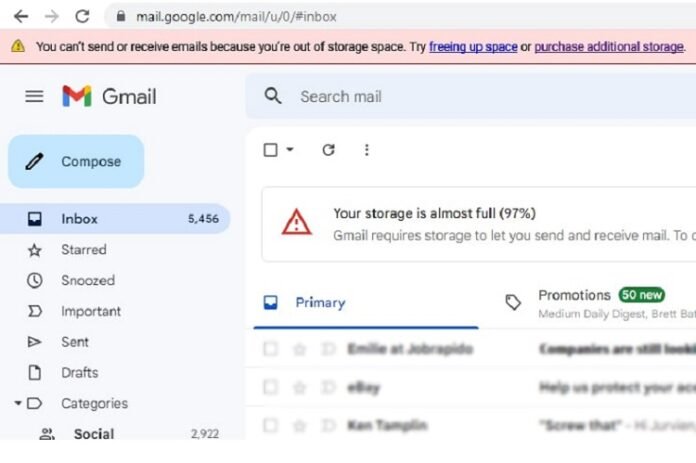This screenshot has width=696, height=463.
Task: Open the More options three-dot menu
Action: (367, 150)
